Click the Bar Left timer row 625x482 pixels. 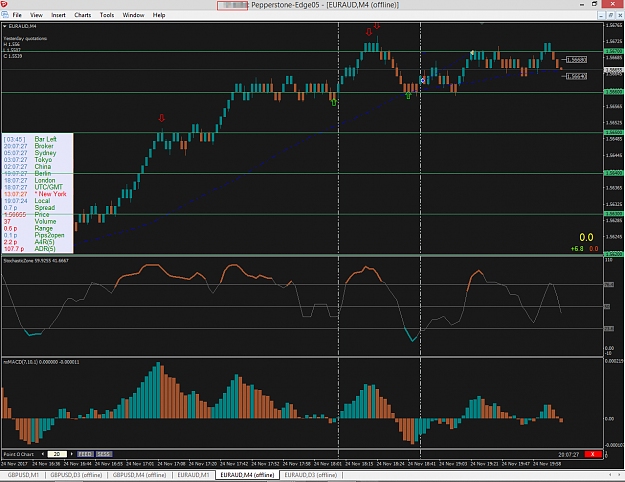(30, 139)
